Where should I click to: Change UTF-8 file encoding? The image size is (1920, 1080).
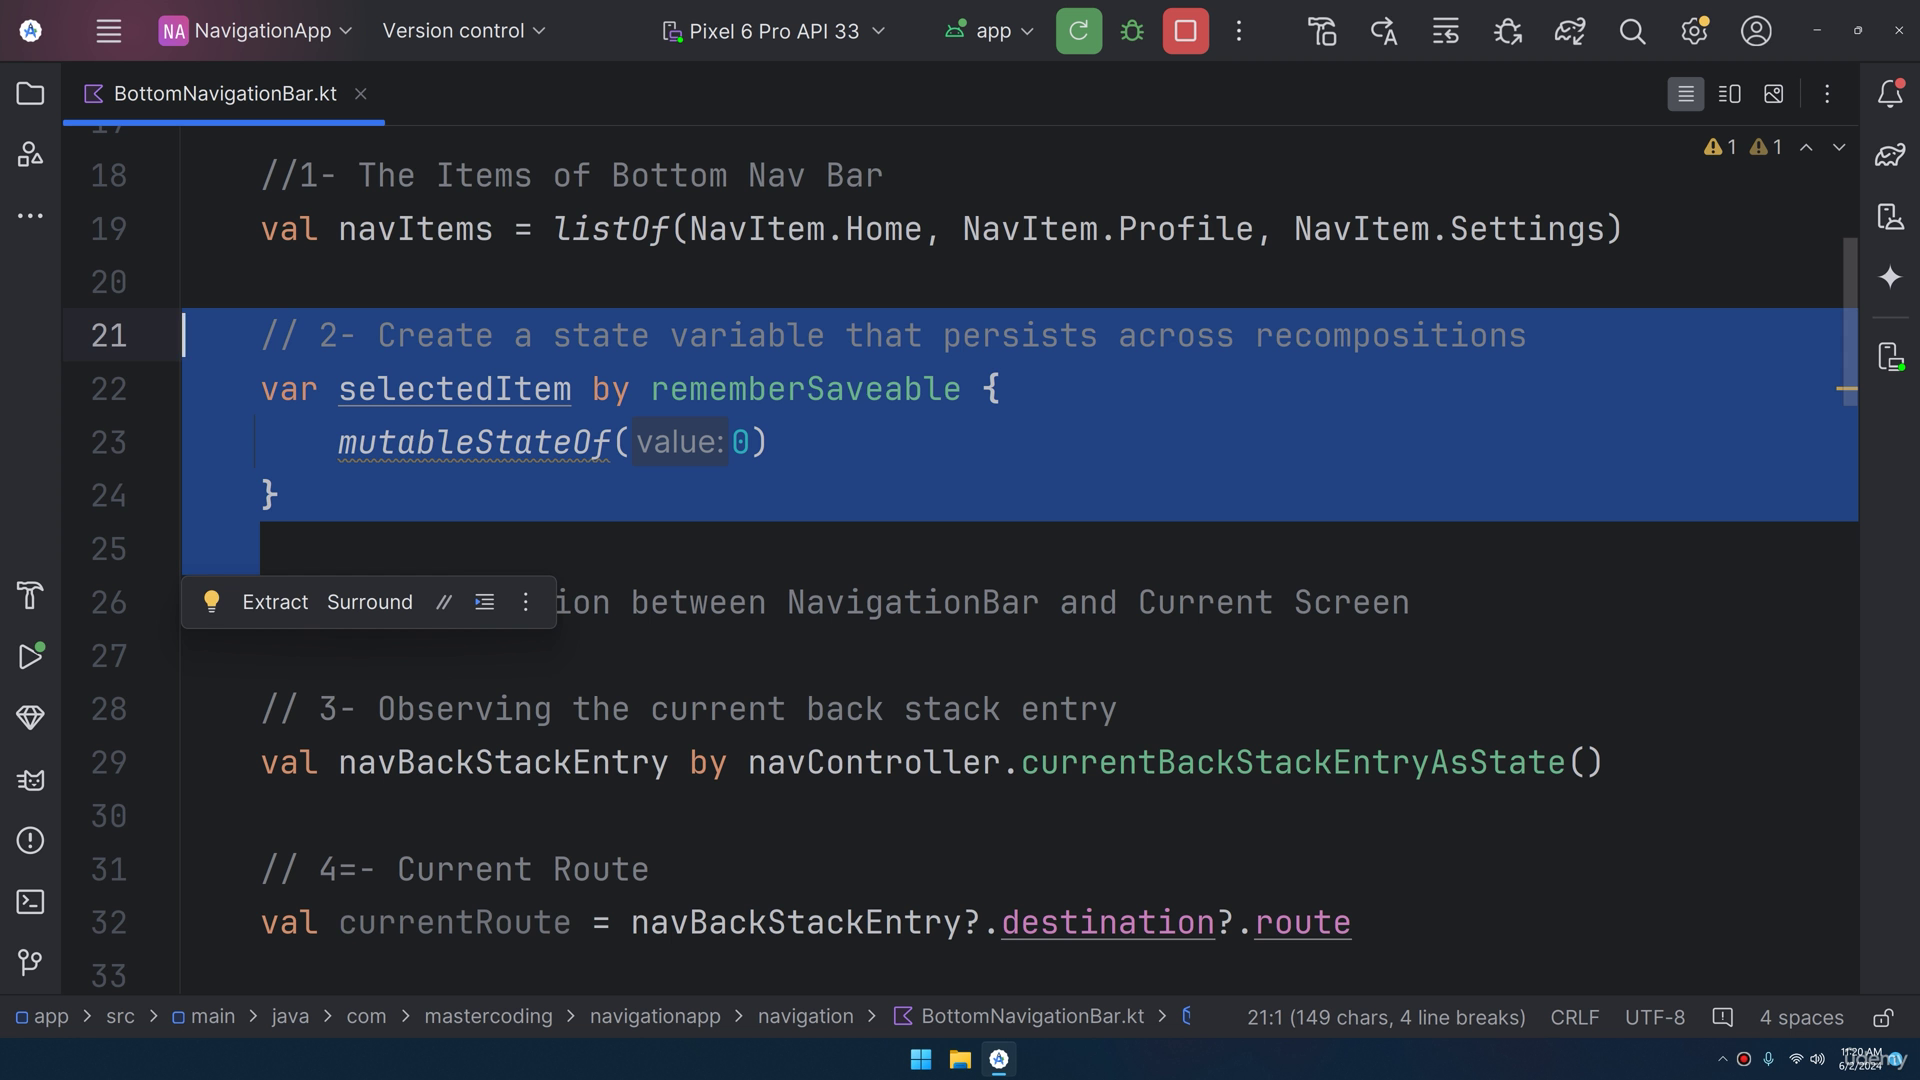pyautogui.click(x=1654, y=1017)
